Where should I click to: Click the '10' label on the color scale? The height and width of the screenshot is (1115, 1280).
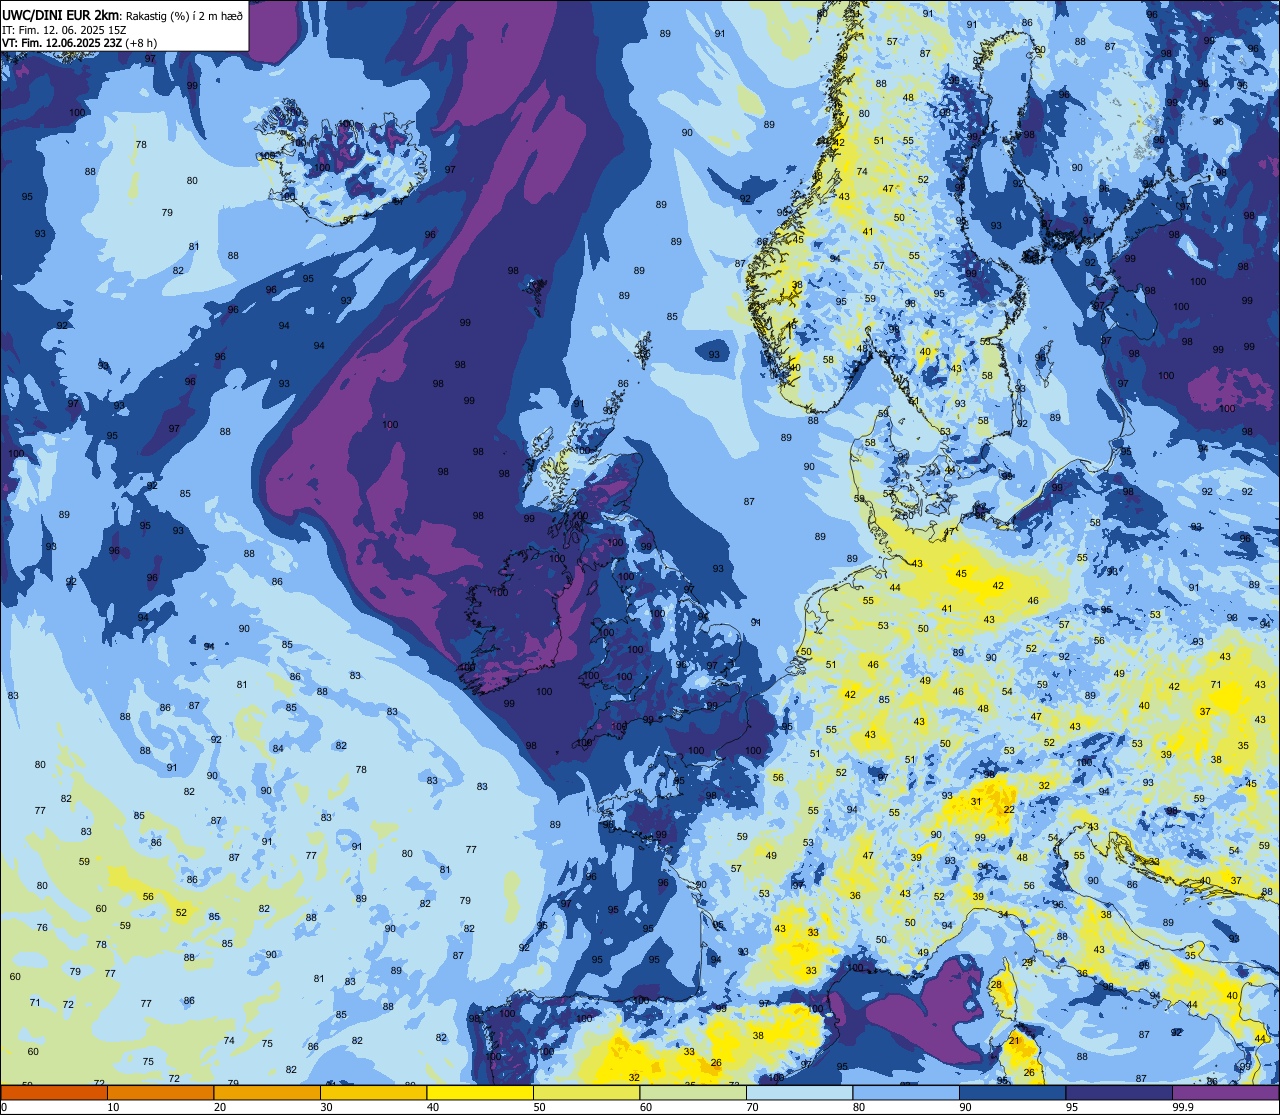(113, 1107)
